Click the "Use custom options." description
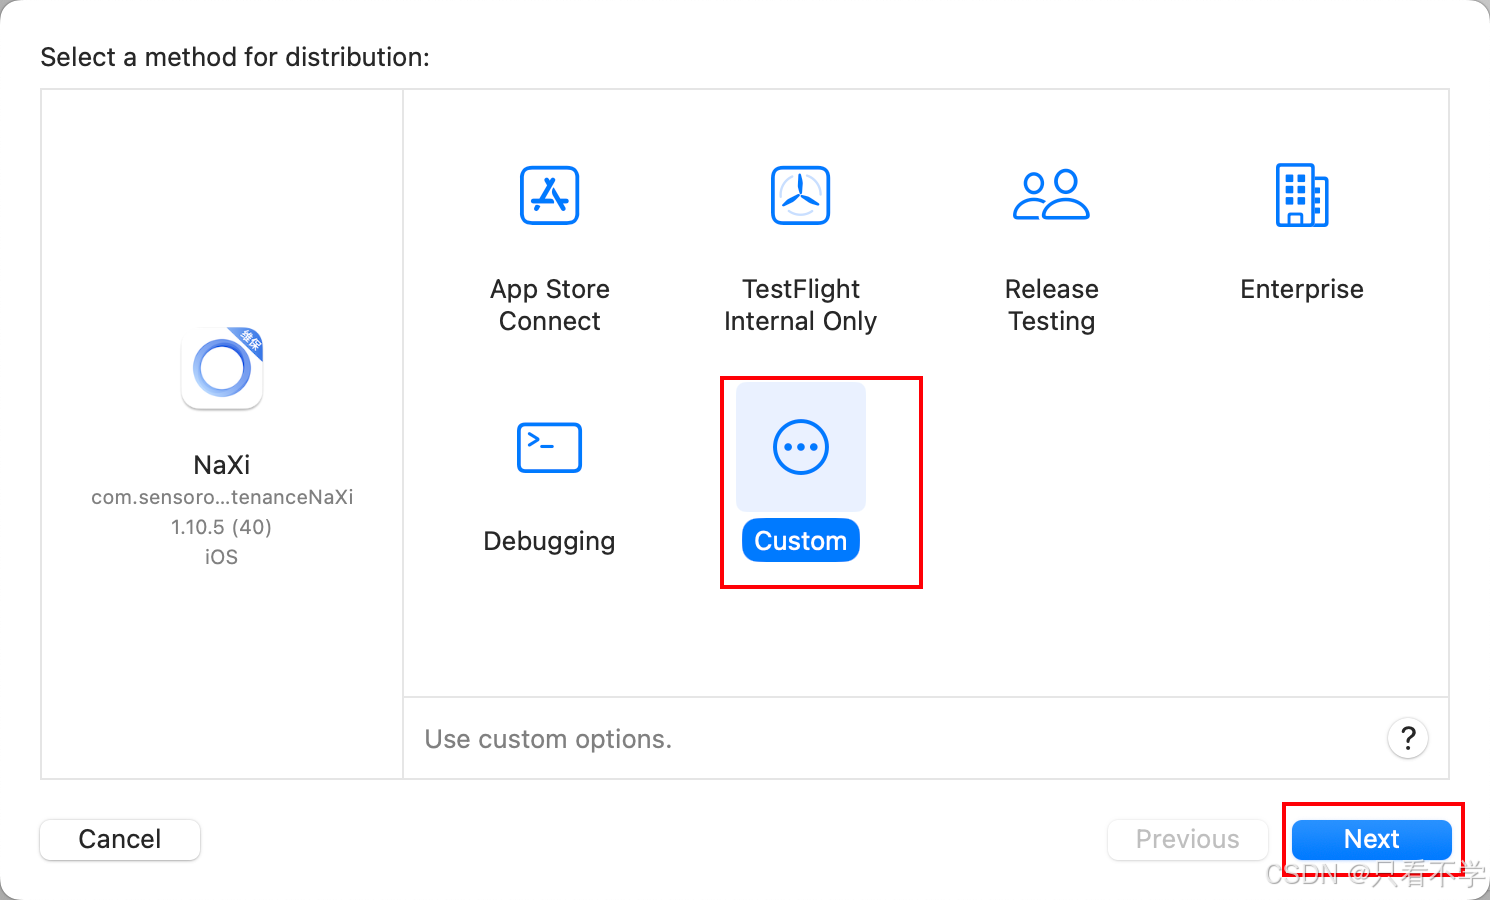This screenshot has height=900, width=1490. 548,739
